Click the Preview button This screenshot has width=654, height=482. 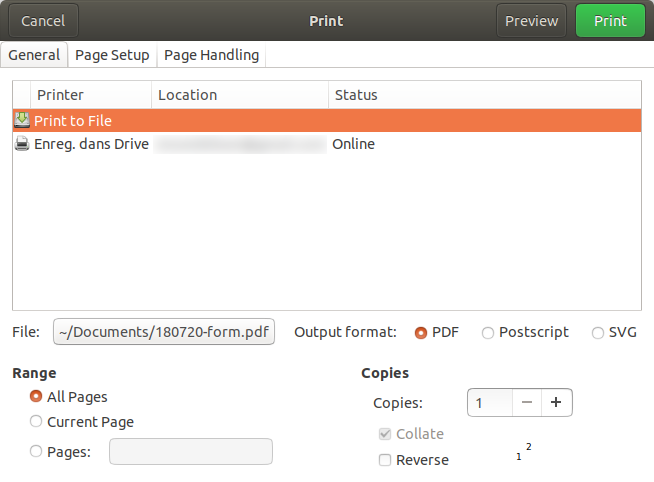coord(531,20)
